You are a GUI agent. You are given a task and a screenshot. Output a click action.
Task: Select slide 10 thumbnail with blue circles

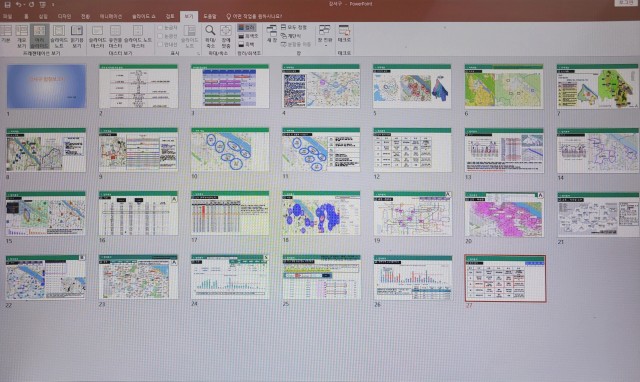pos(230,150)
